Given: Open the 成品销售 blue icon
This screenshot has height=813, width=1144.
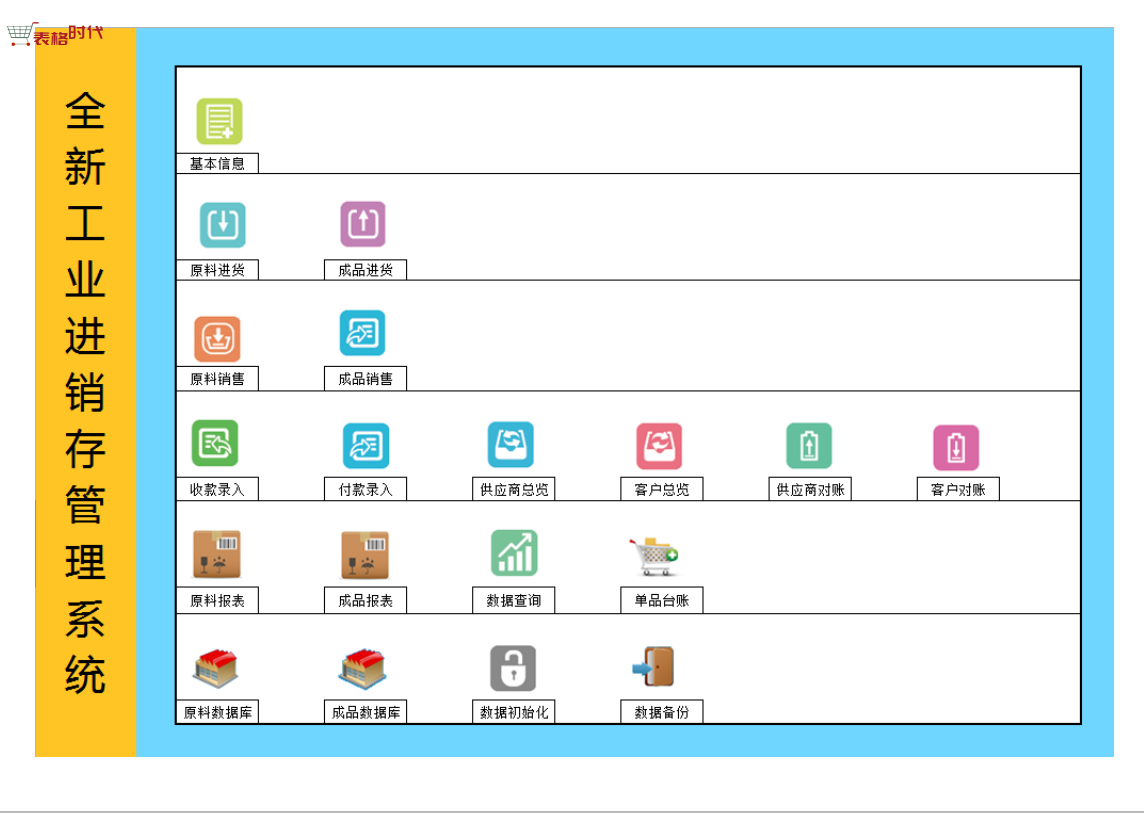Looking at the screenshot, I should (362, 333).
